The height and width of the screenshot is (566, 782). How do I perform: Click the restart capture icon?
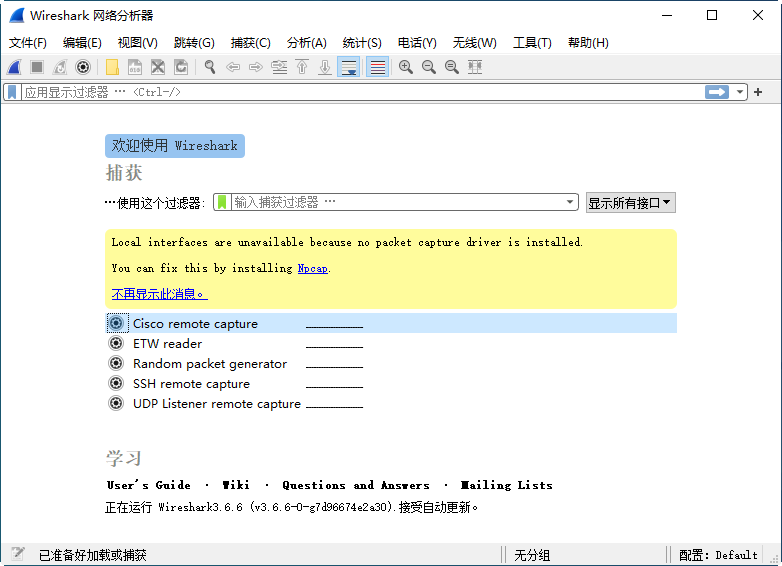coord(60,67)
